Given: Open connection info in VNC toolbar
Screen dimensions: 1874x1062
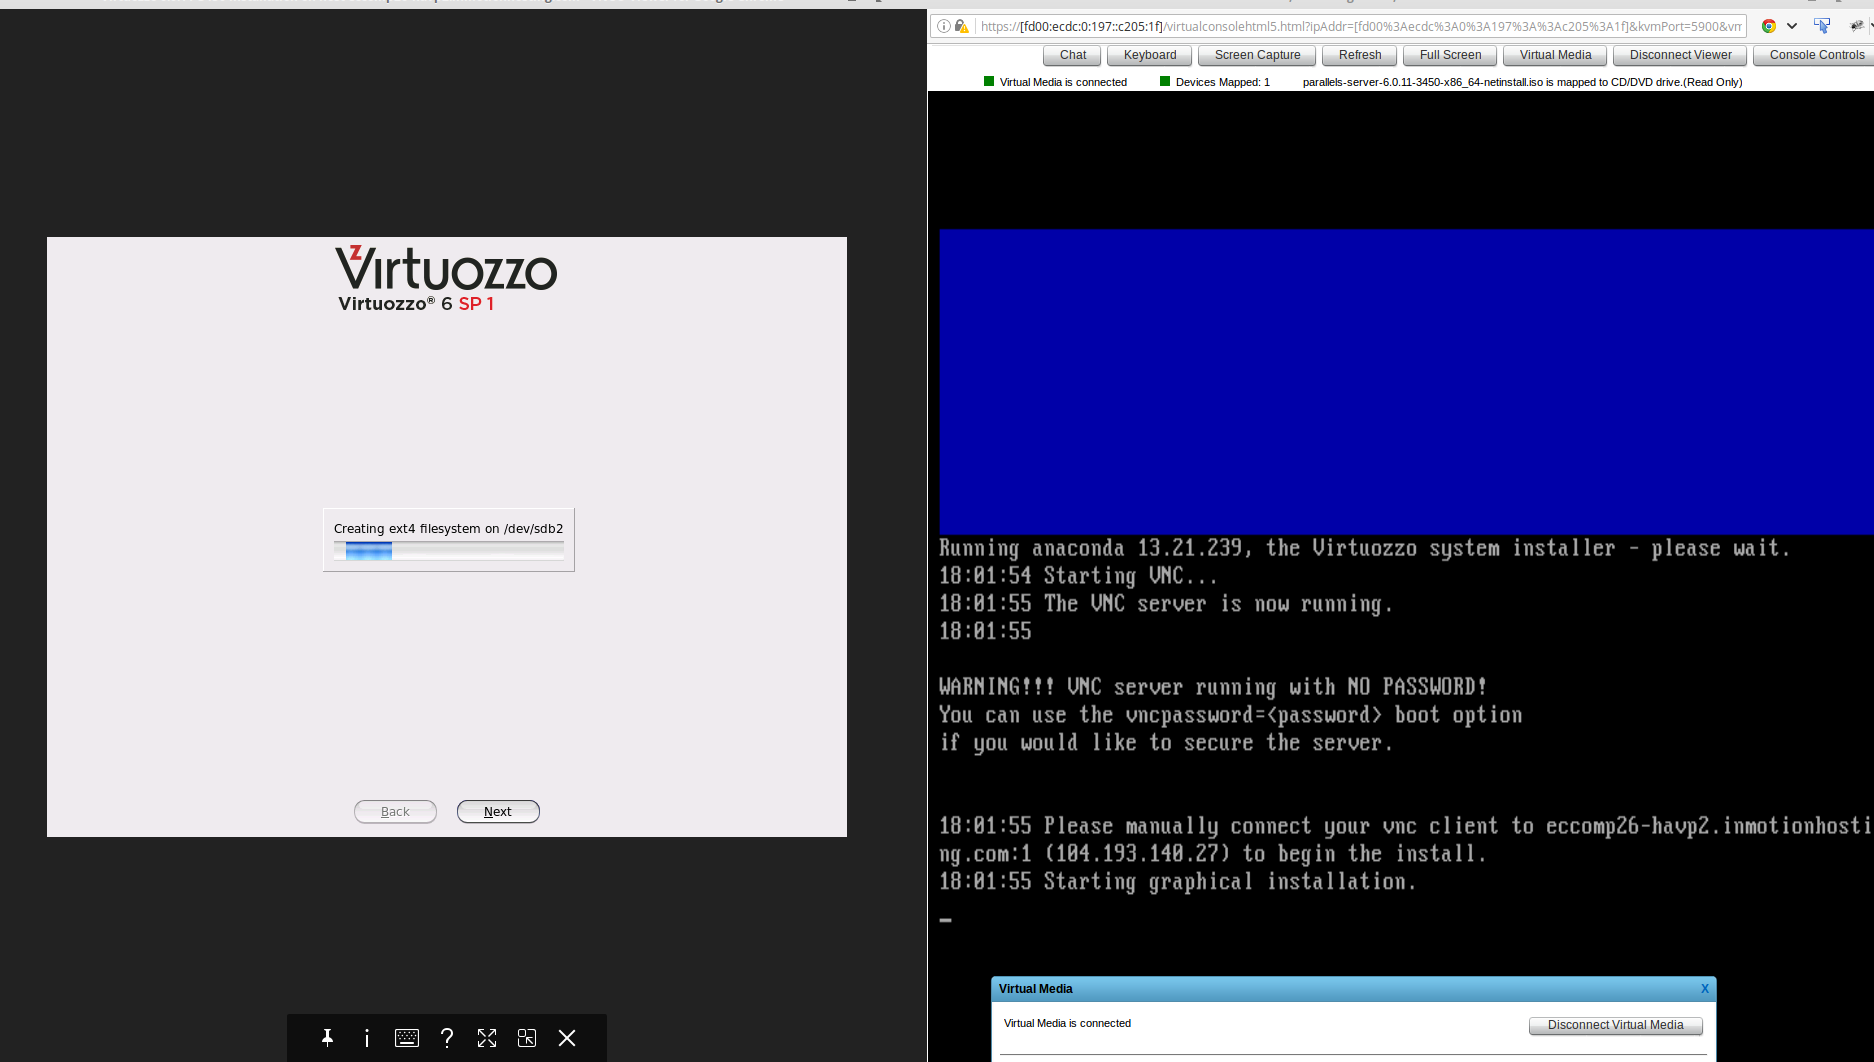Looking at the screenshot, I should 367,1038.
